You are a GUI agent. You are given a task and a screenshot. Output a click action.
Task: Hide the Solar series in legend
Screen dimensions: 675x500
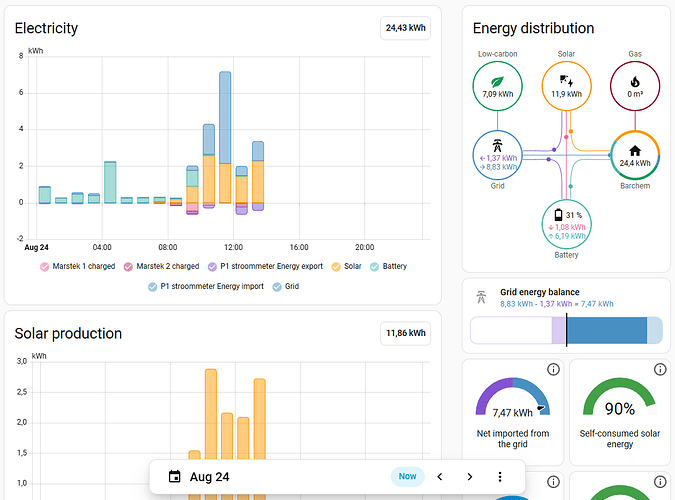pyautogui.click(x=346, y=267)
